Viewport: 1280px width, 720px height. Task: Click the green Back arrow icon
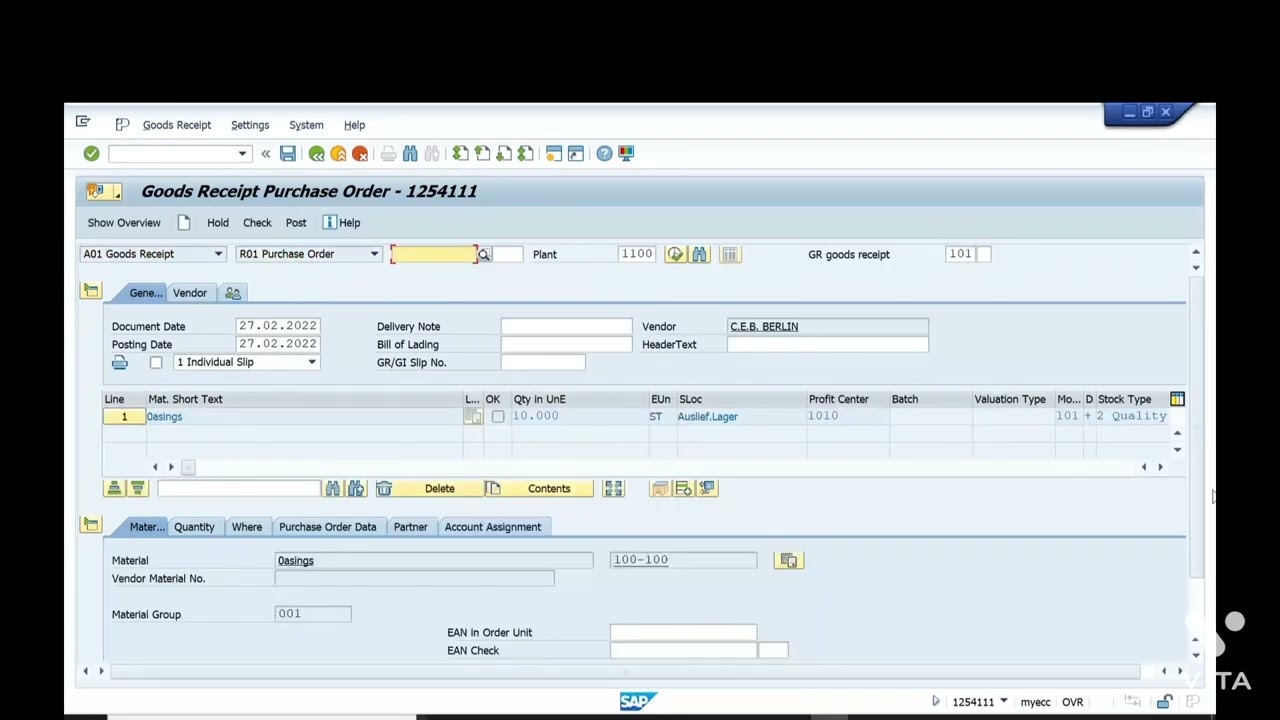(316, 153)
